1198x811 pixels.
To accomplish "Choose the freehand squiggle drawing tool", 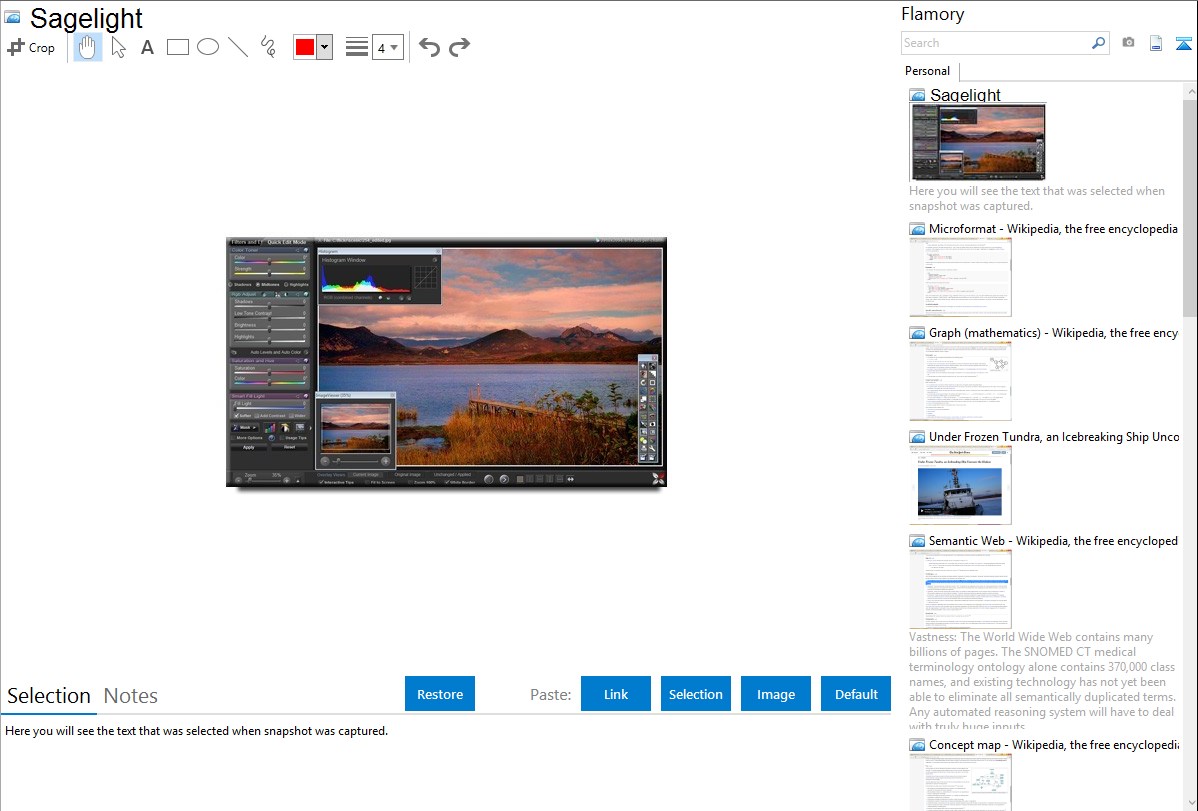I will [268, 47].
